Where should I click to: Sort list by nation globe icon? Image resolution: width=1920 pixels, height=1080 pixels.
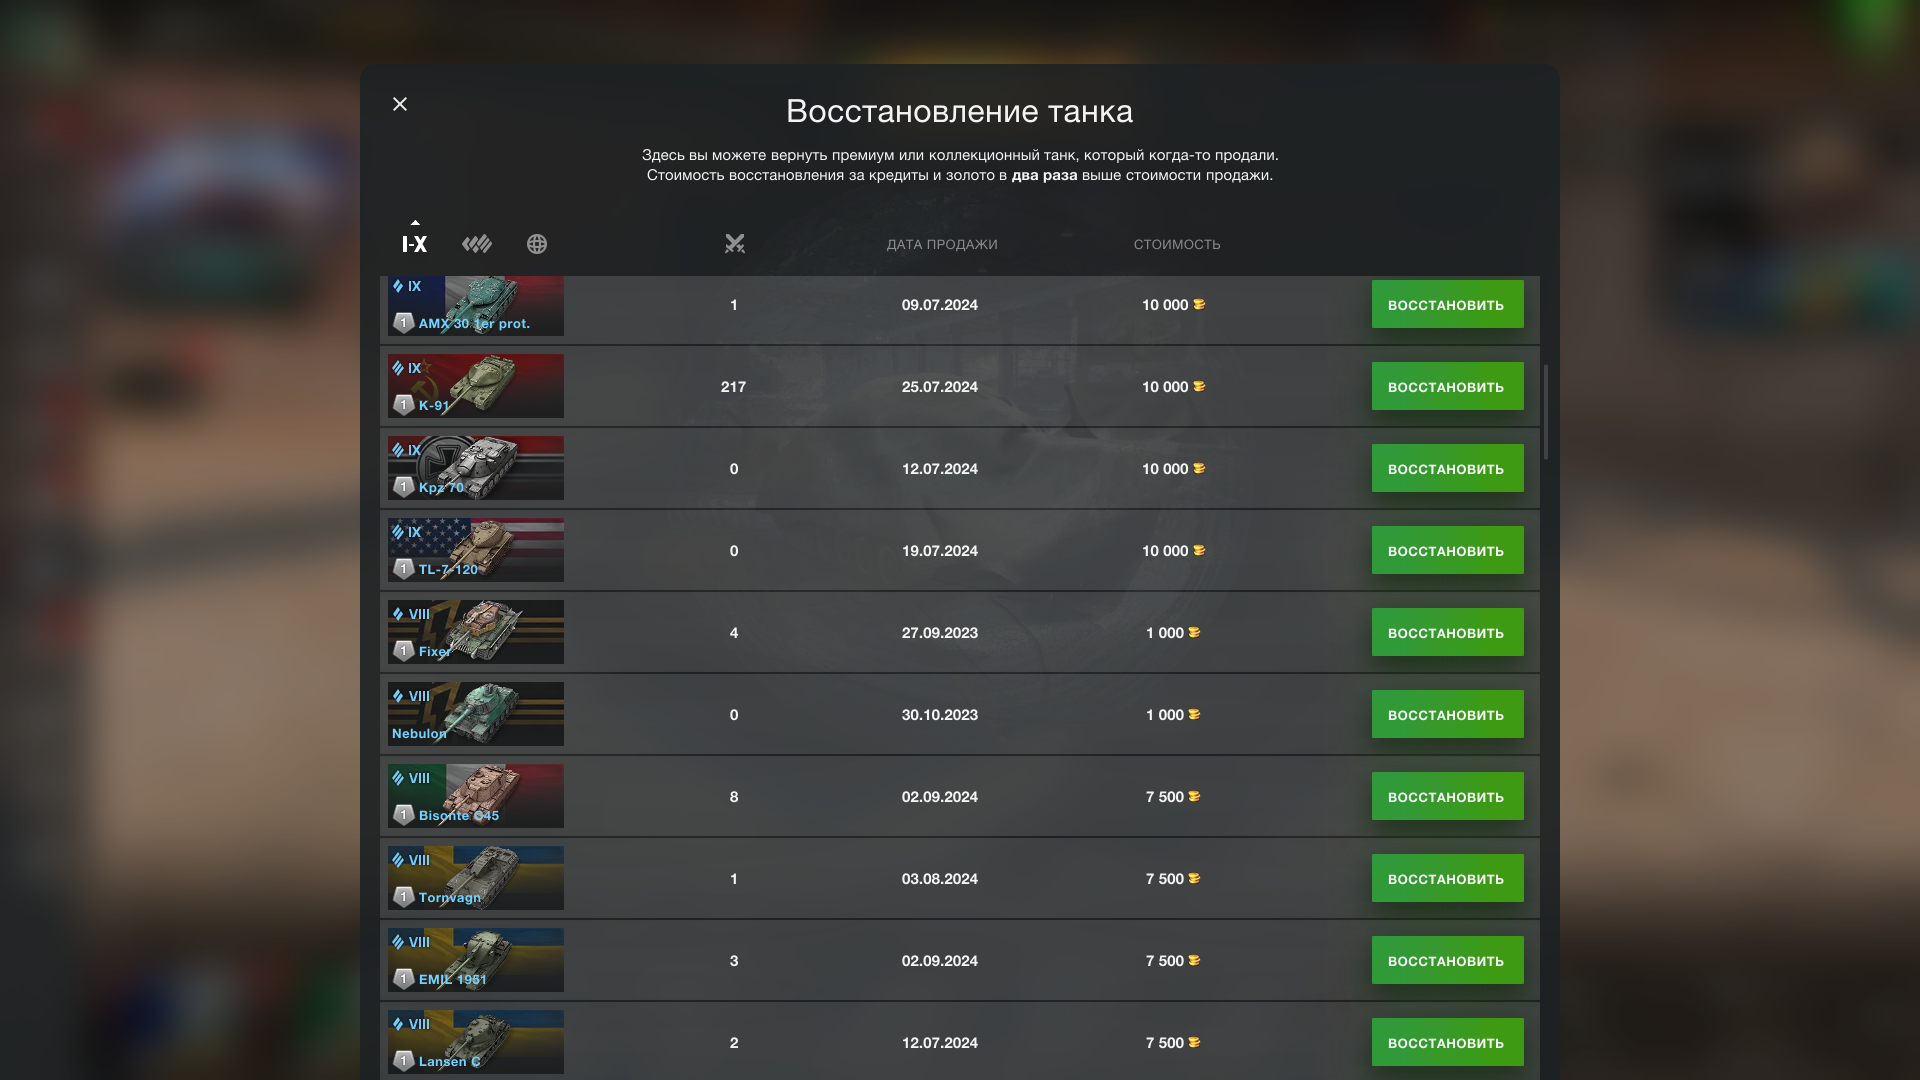(x=537, y=244)
